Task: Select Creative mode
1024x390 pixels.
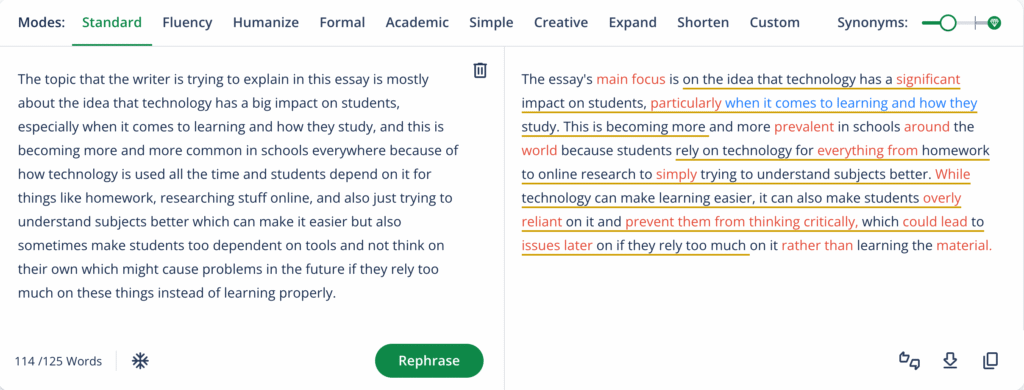Action: [x=561, y=22]
